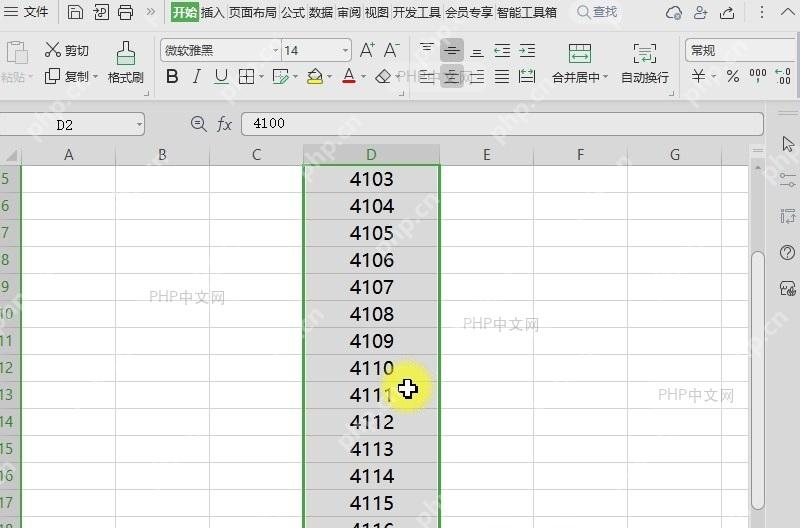Apply the red font color
Screen dimensions: 800x528
(349, 77)
